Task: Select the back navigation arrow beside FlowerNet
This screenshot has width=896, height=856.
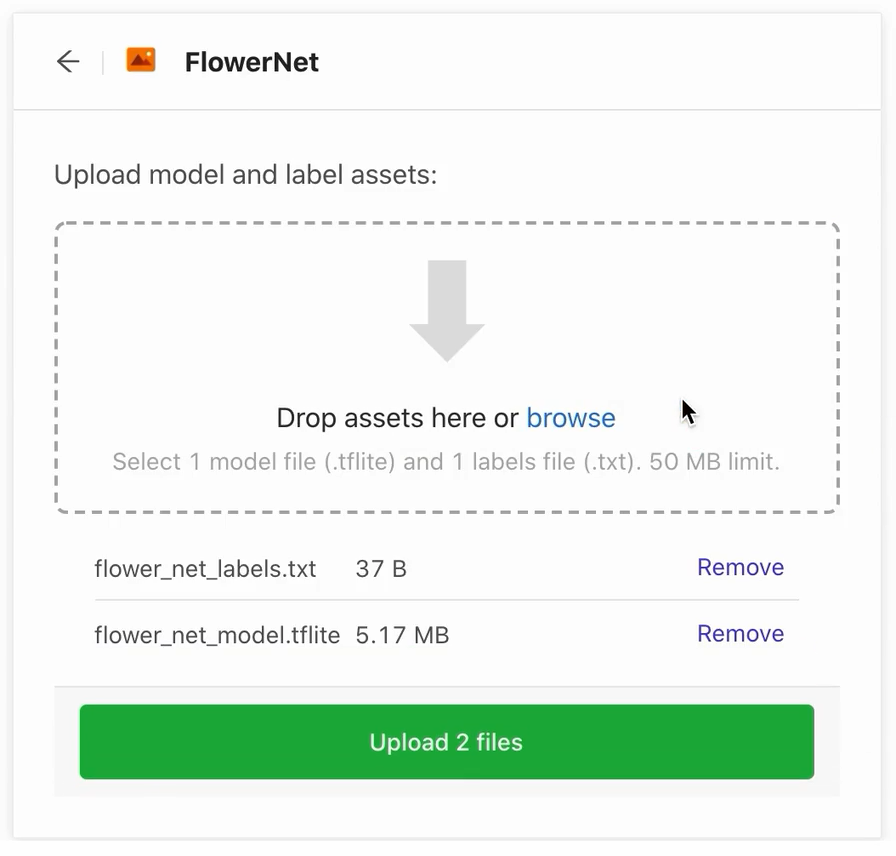Action: 67,61
